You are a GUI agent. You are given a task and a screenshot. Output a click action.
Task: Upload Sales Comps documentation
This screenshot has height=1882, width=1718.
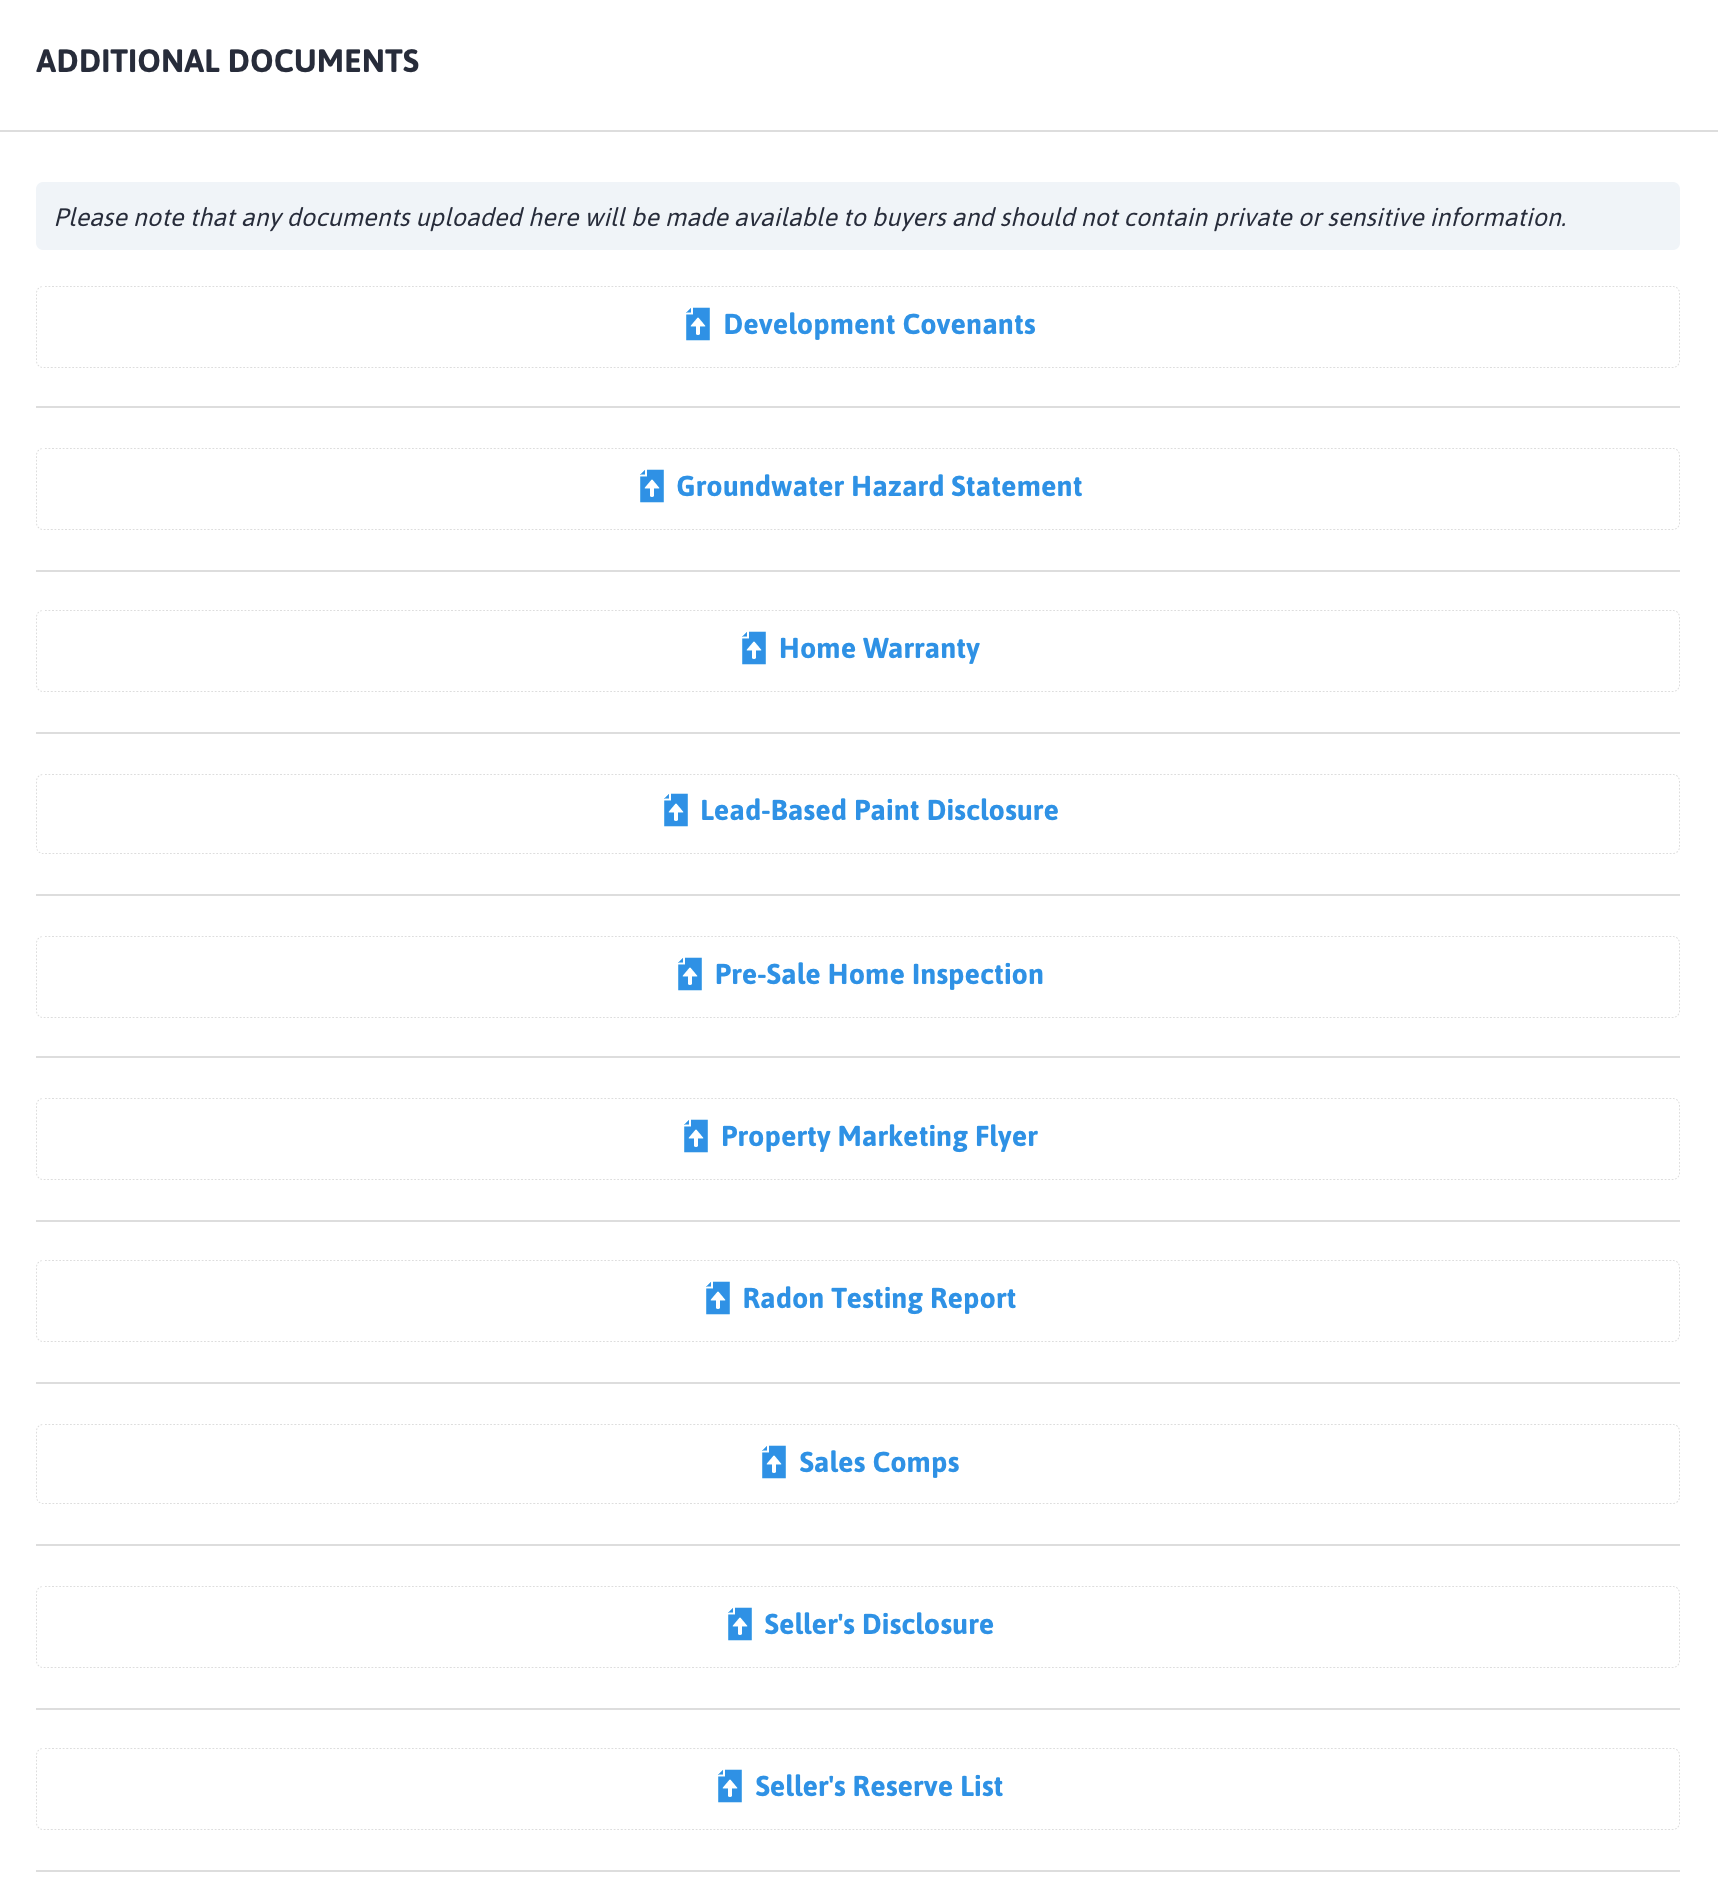pyautogui.click(x=877, y=1463)
